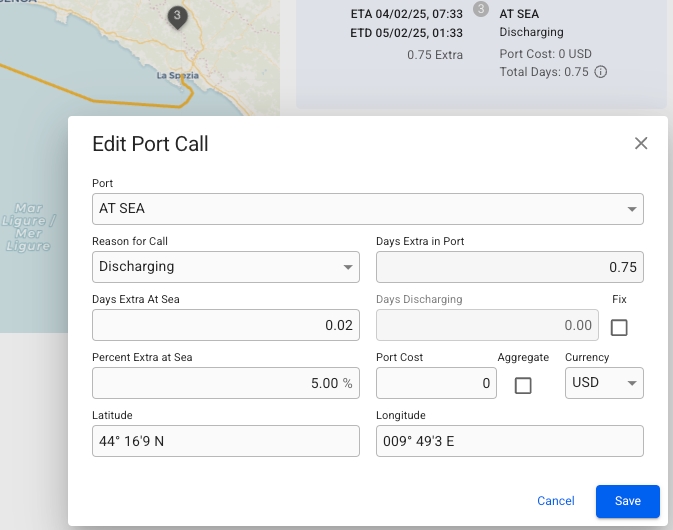Close the Edit Port Call dialog
This screenshot has width=673, height=530.
click(642, 144)
